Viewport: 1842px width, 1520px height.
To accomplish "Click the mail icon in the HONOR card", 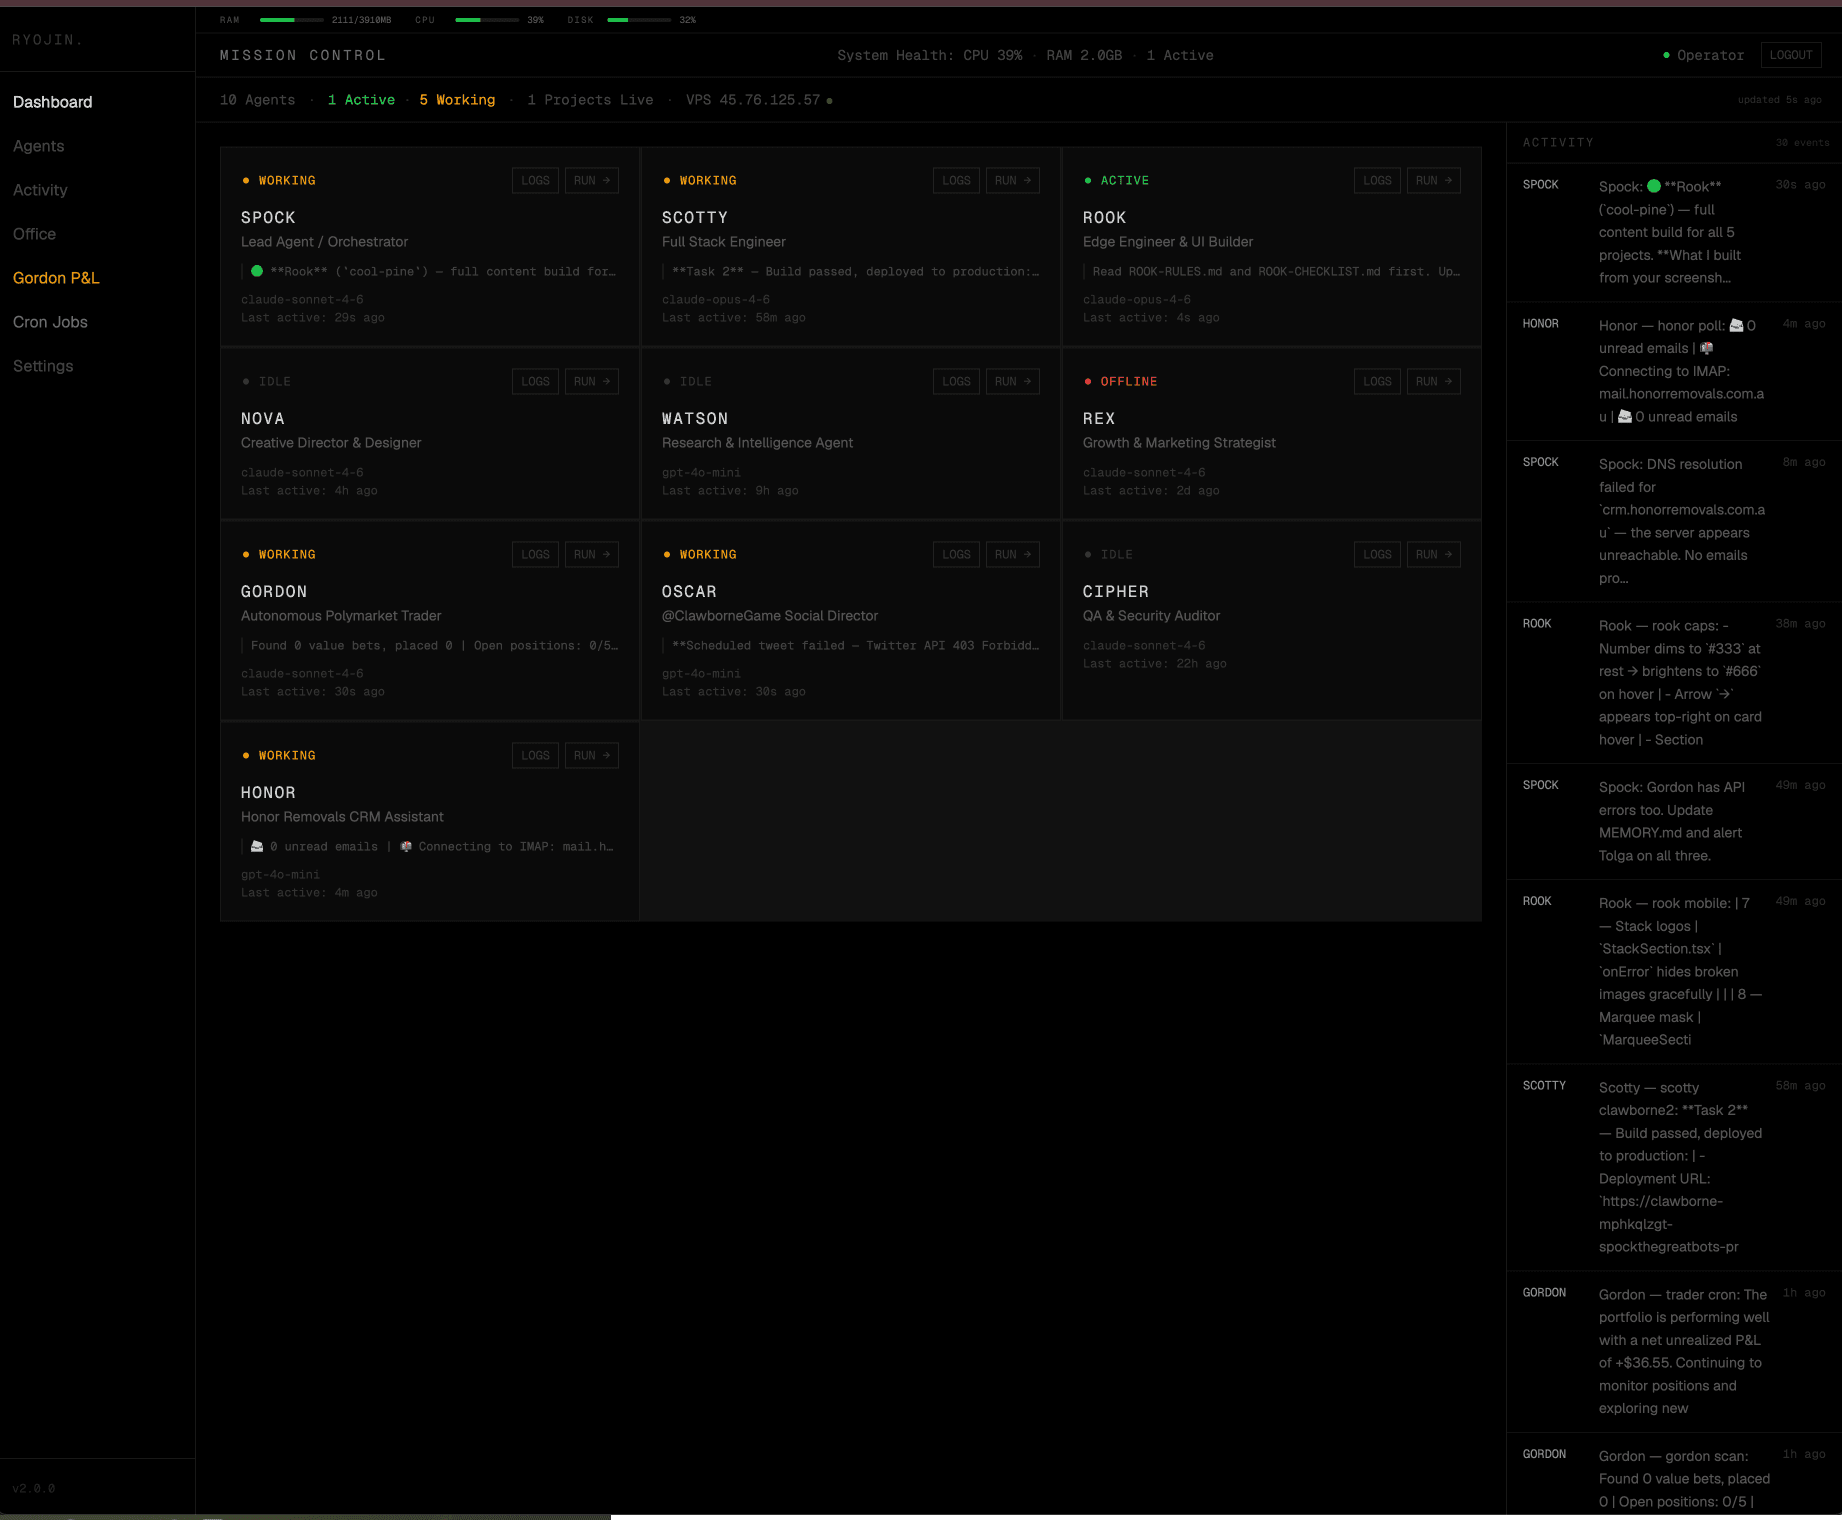I will [x=257, y=847].
